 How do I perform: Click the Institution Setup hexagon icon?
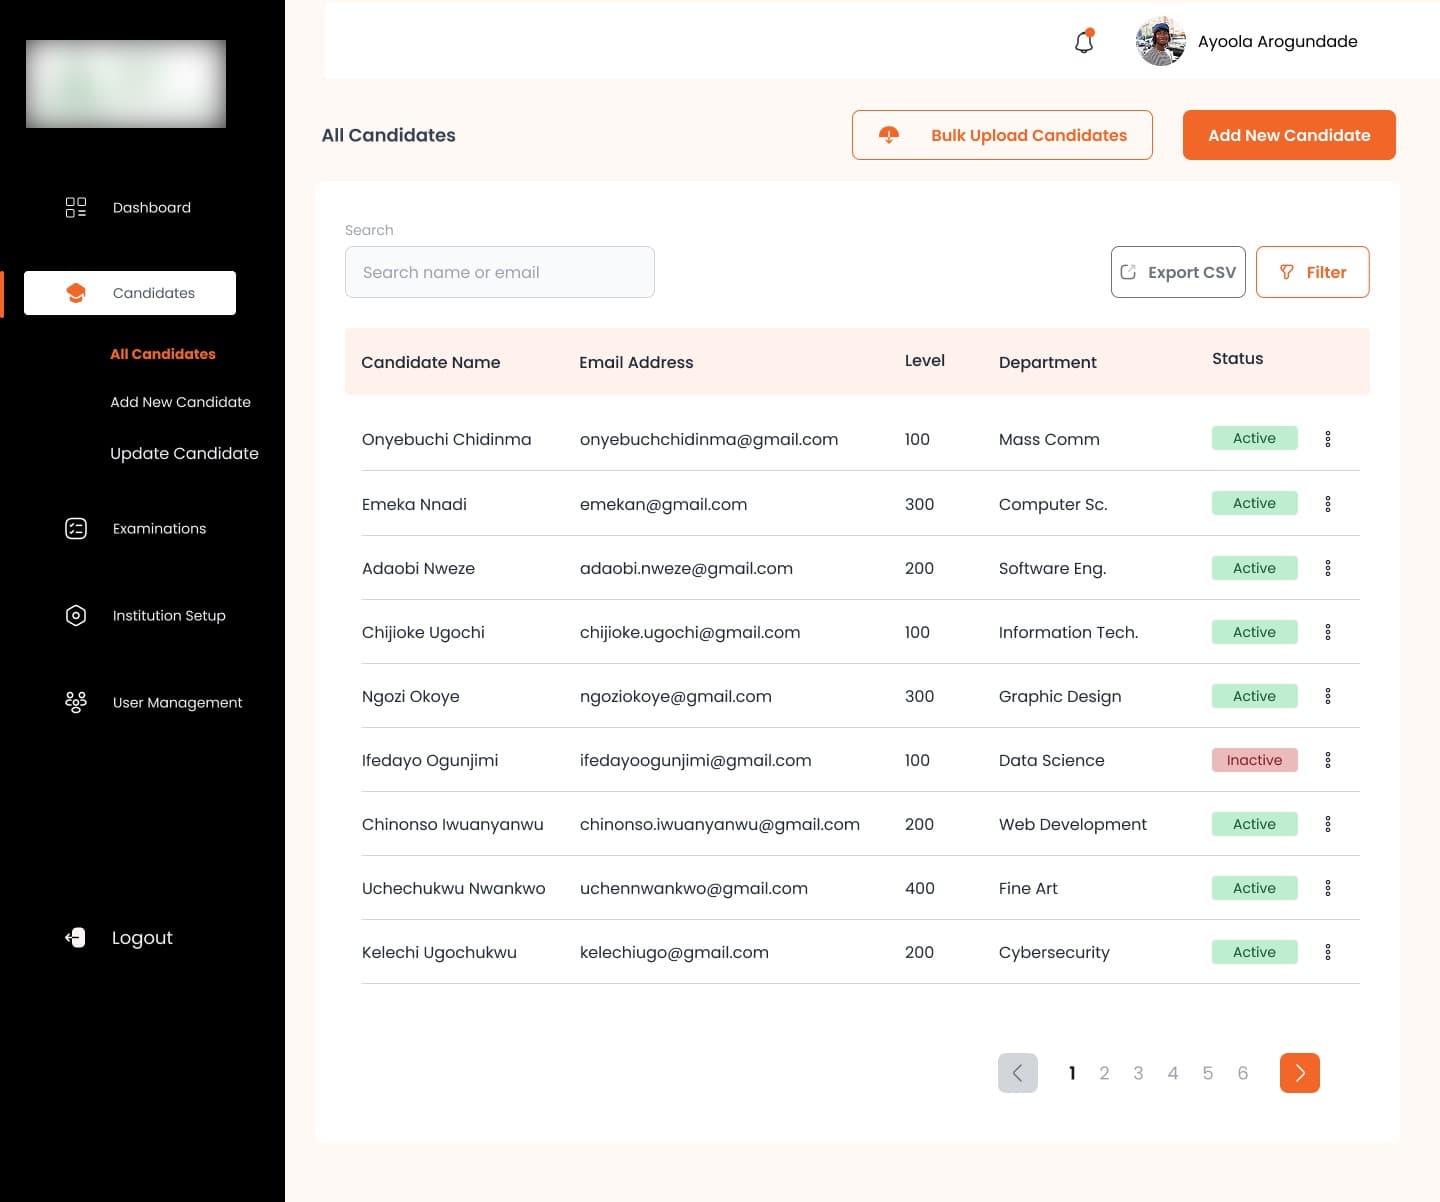(x=76, y=615)
